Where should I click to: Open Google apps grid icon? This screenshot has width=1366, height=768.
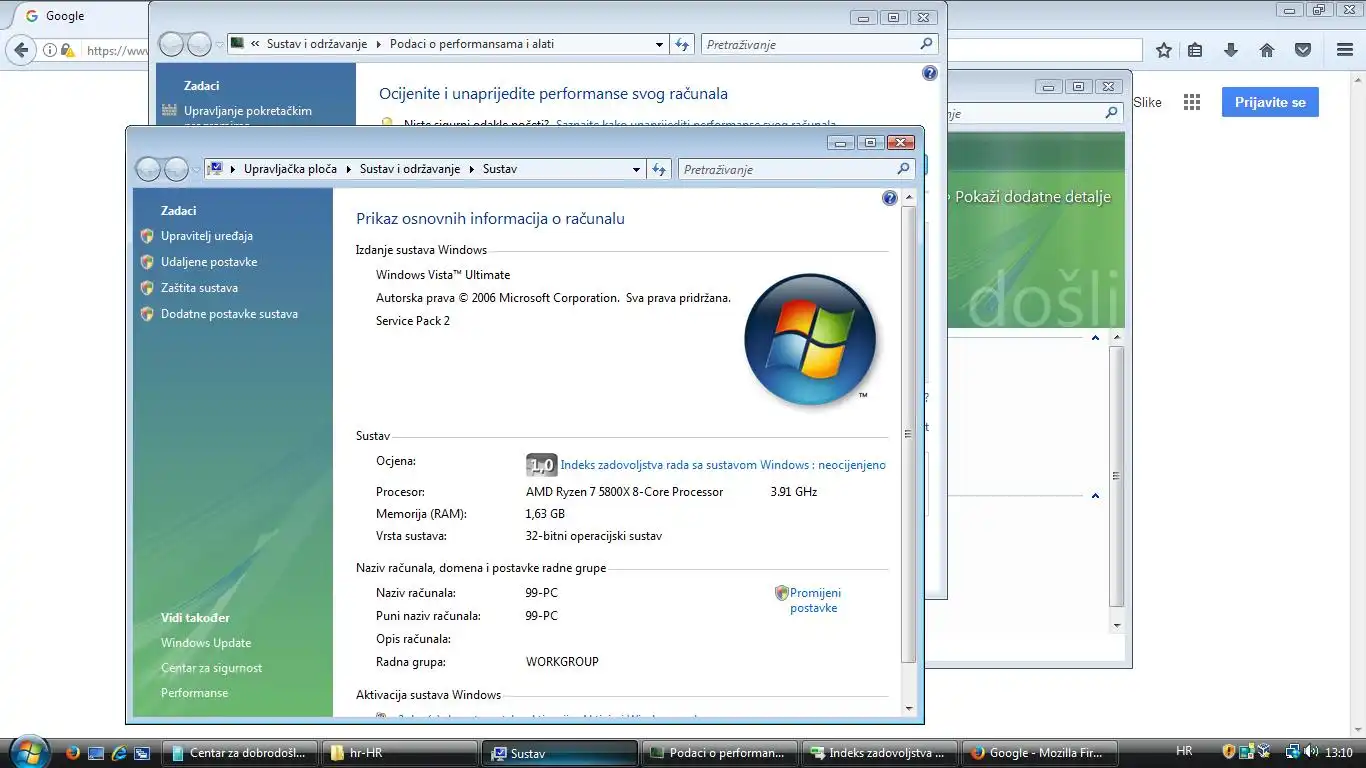1191,102
